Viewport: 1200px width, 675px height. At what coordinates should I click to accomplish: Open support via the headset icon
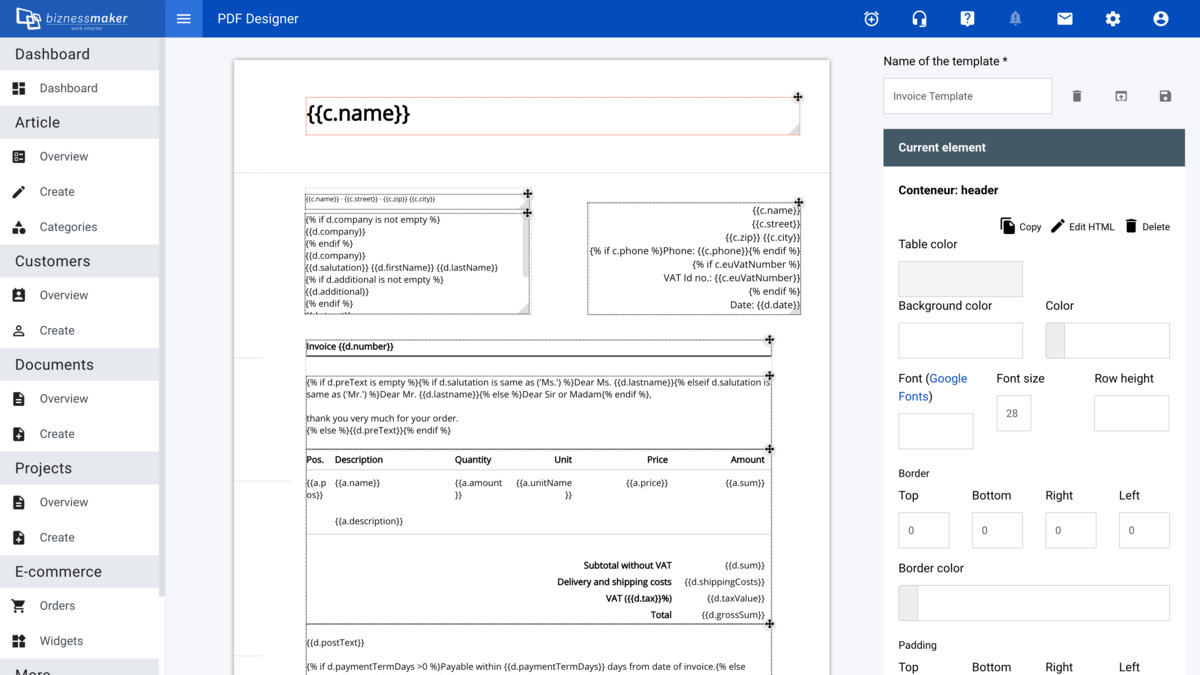(x=919, y=19)
